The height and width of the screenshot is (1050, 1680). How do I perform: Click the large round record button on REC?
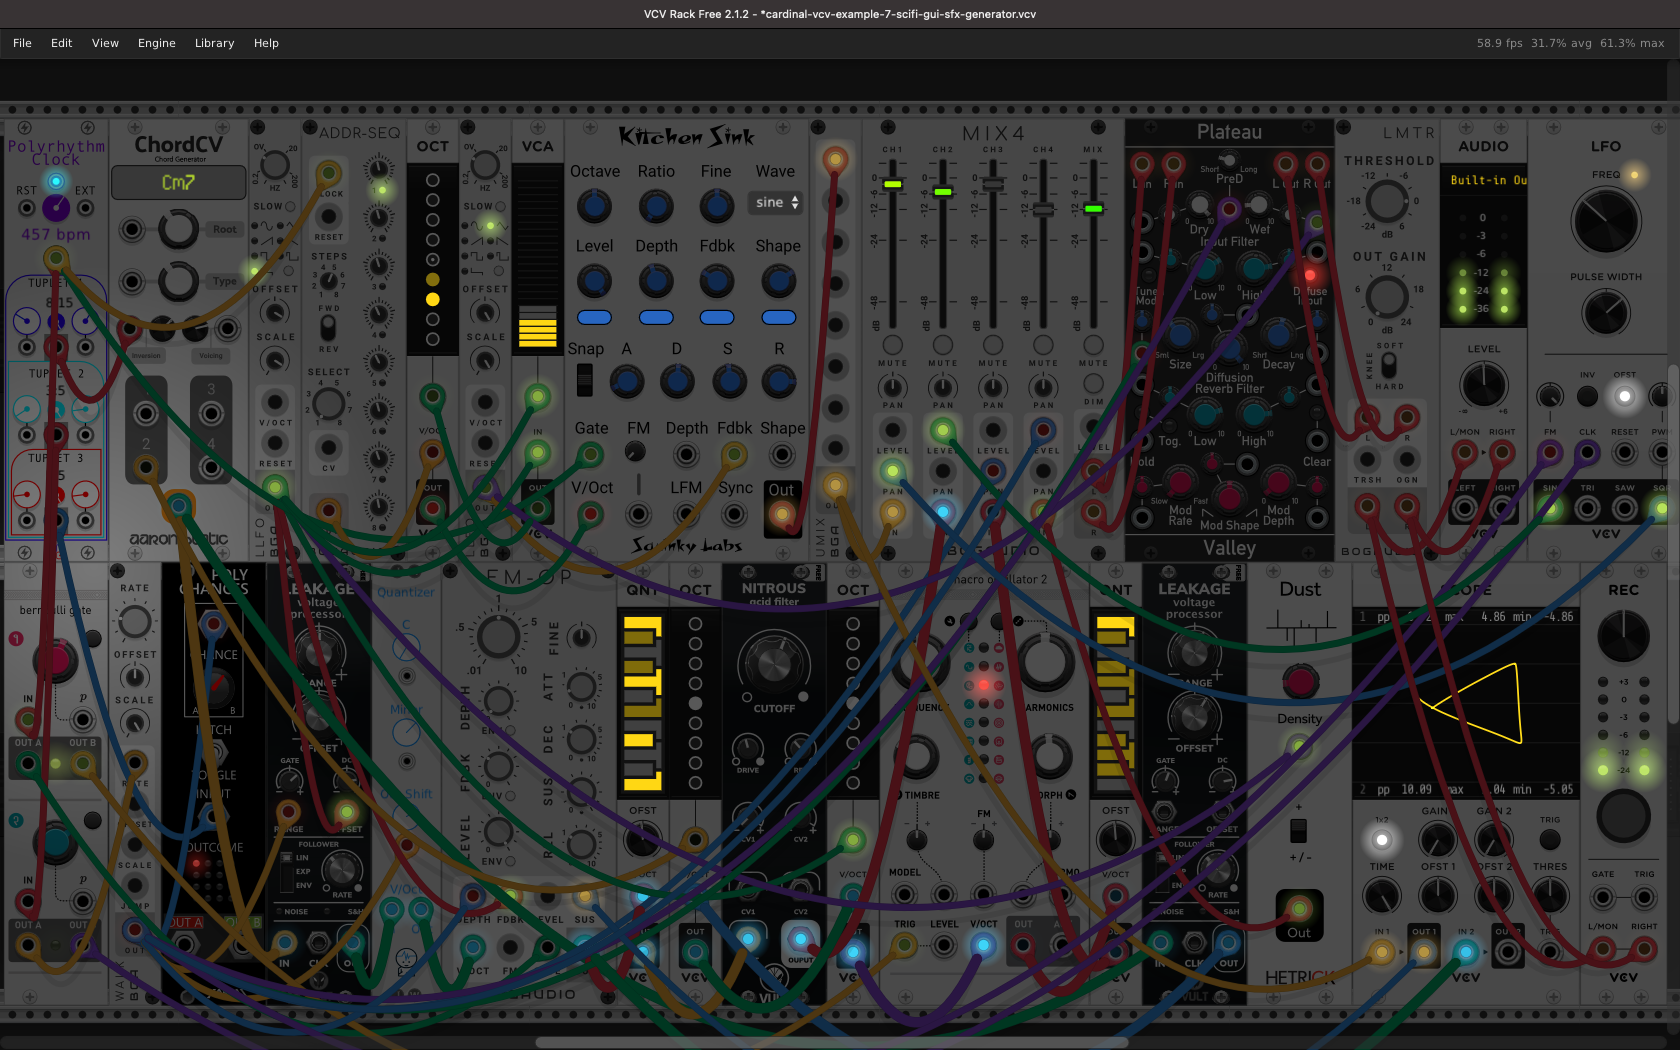click(1623, 815)
